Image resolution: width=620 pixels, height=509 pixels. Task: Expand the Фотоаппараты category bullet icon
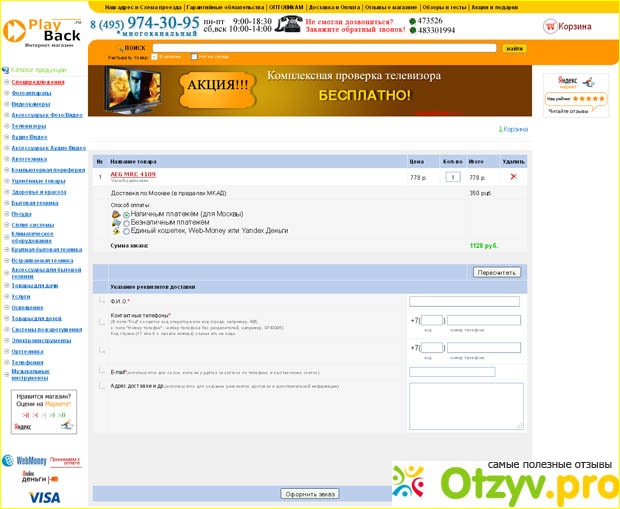tap(6, 93)
